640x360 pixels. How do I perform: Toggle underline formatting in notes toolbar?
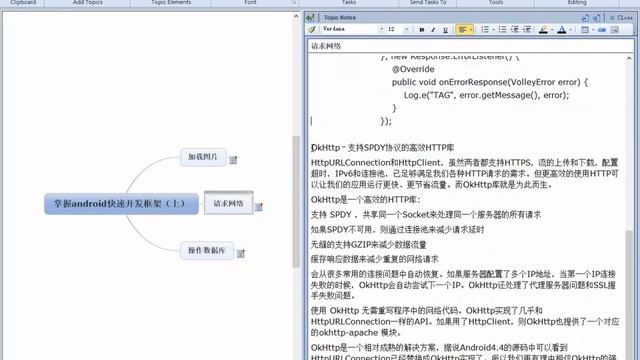click(445, 29)
